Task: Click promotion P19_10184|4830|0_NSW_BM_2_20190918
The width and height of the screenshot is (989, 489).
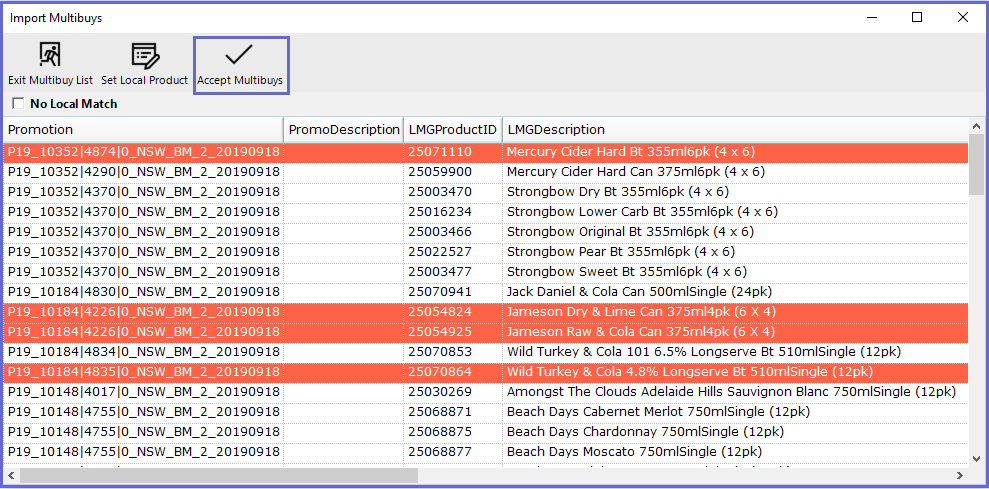Action: tap(144, 292)
